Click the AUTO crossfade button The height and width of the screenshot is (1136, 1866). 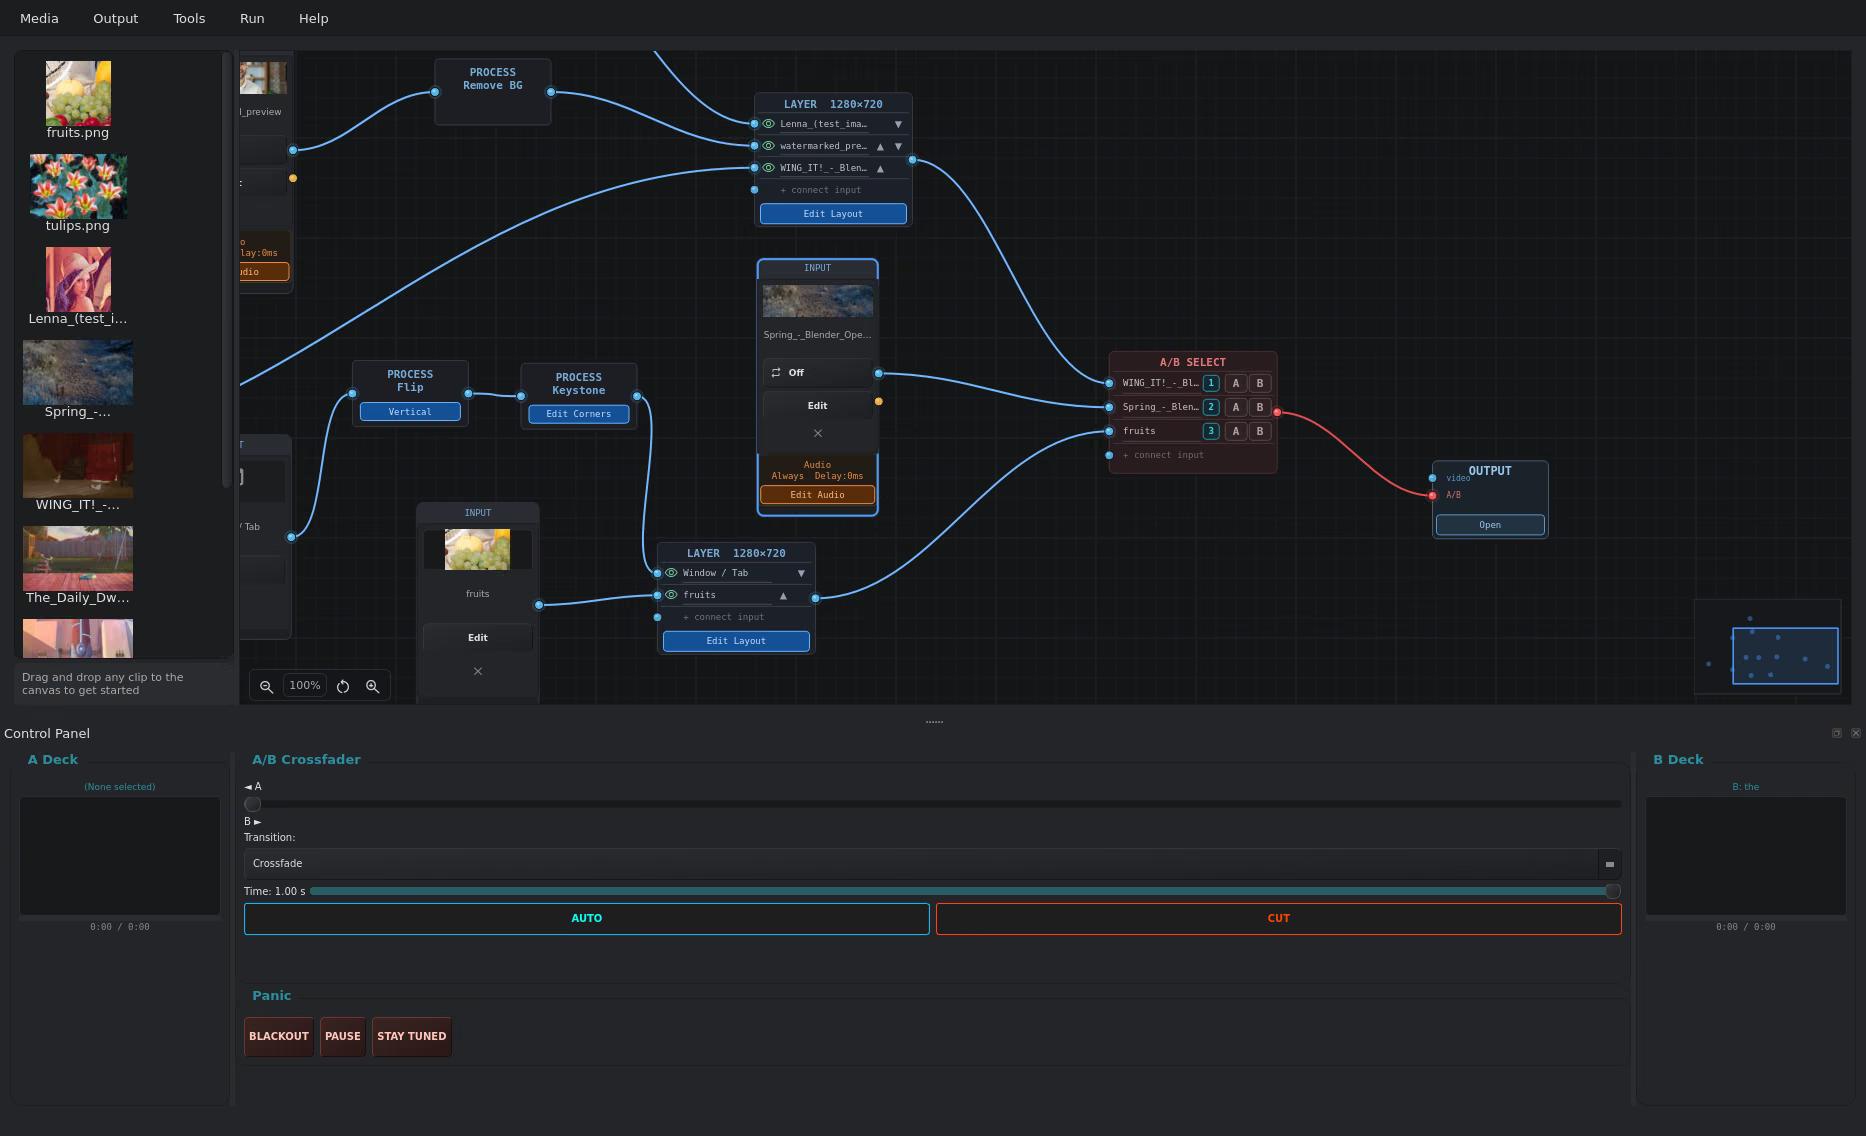[x=587, y=918]
